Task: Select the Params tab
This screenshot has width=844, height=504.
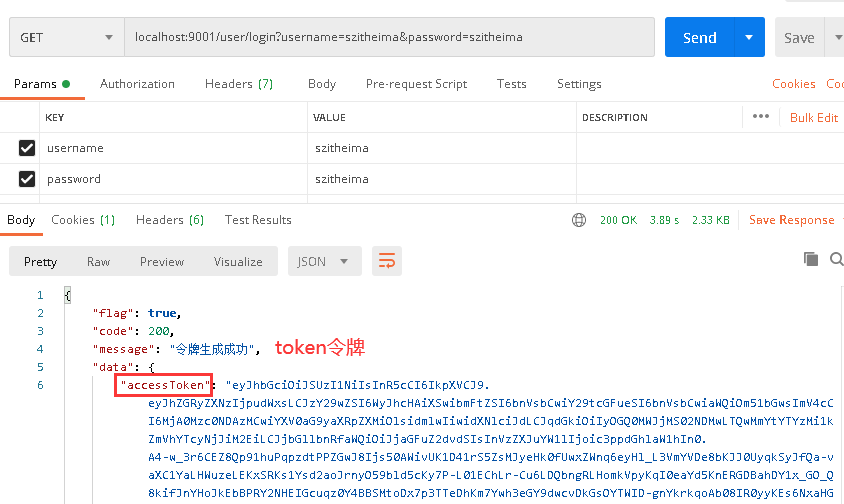Action: (x=42, y=84)
